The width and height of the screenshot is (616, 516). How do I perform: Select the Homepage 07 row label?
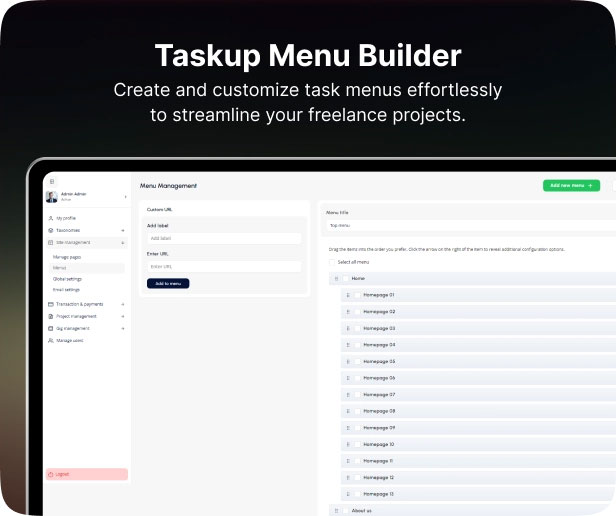point(379,395)
